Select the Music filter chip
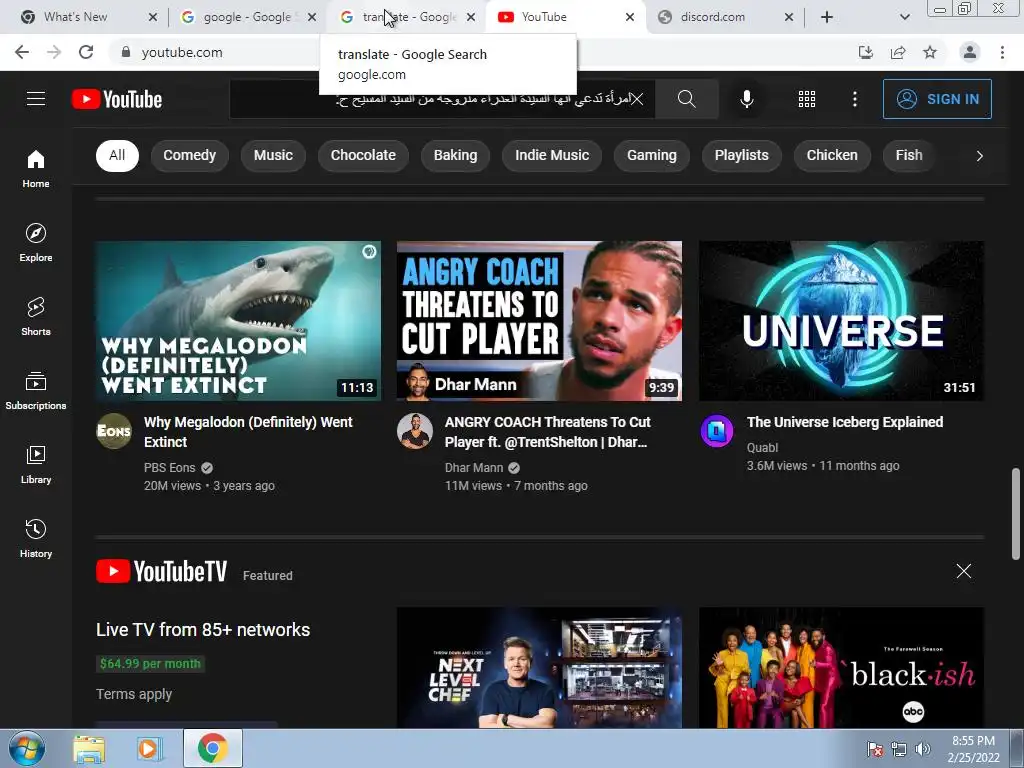This screenshot has width=1024, height=768. [x=273, y=155]
